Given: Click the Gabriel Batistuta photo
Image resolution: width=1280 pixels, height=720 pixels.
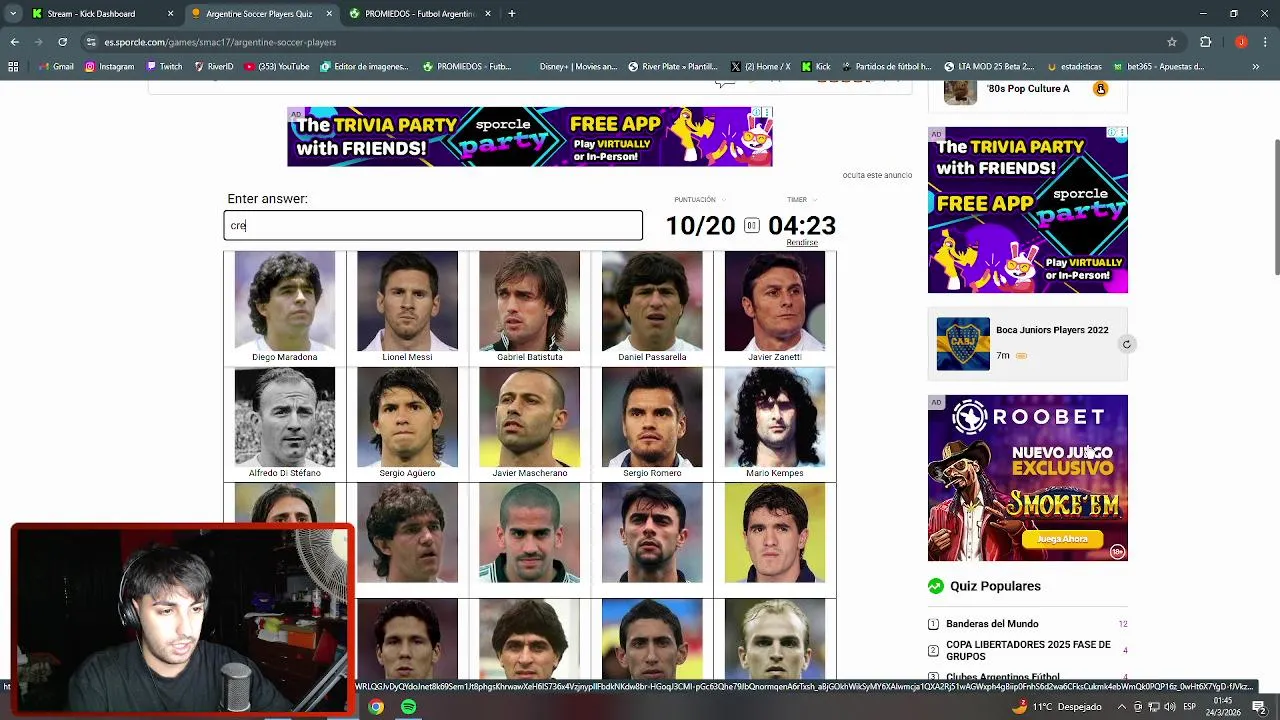Looking at the screenshot, I should (x=529, y=301).
